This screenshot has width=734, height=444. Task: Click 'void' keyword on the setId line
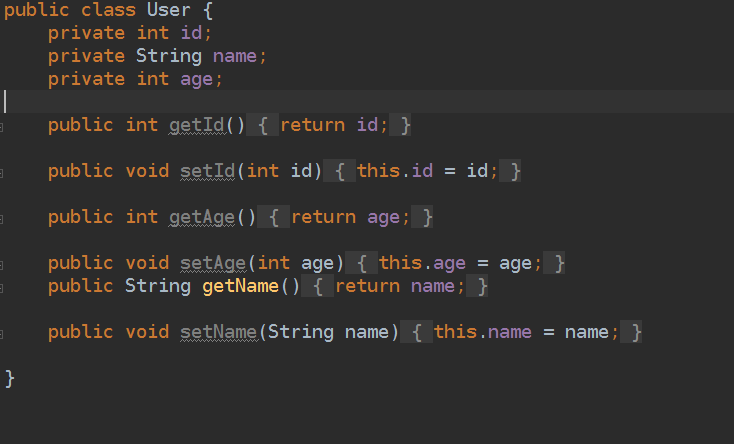(147, 171)
